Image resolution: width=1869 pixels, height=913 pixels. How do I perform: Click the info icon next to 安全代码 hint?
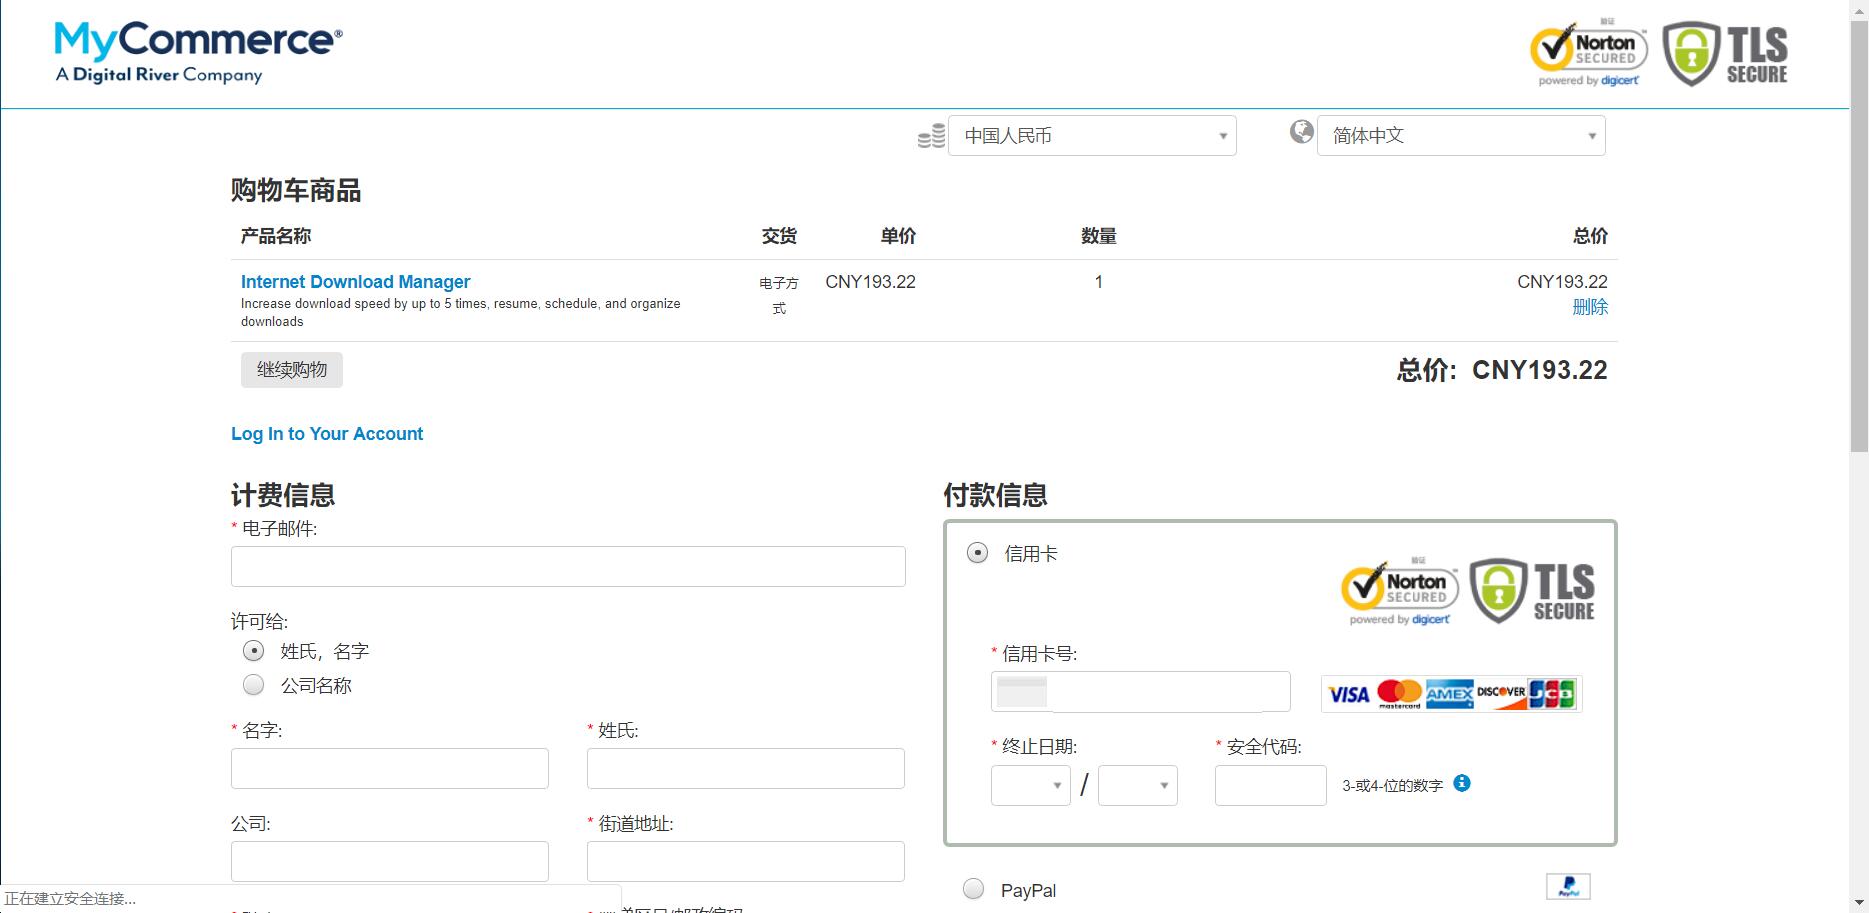[1463, 785]
